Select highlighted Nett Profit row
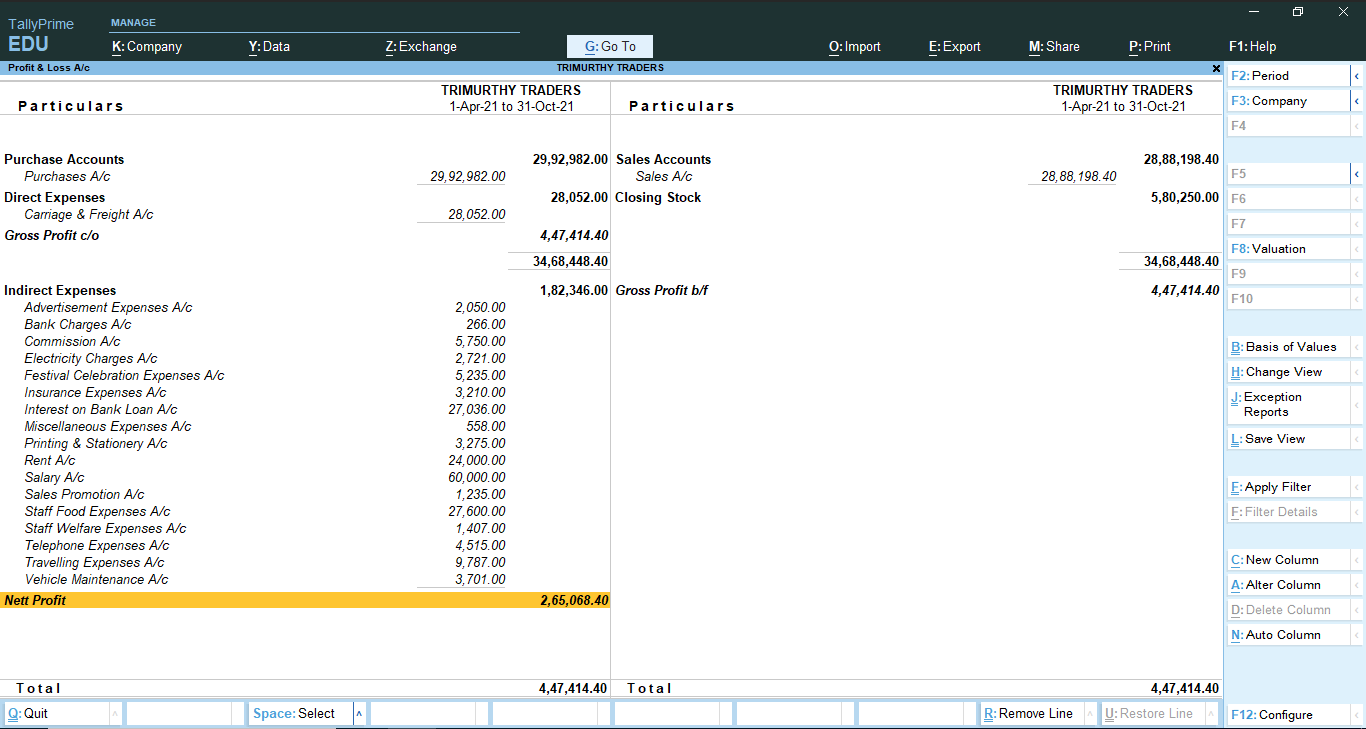 [x=305, y=600]
